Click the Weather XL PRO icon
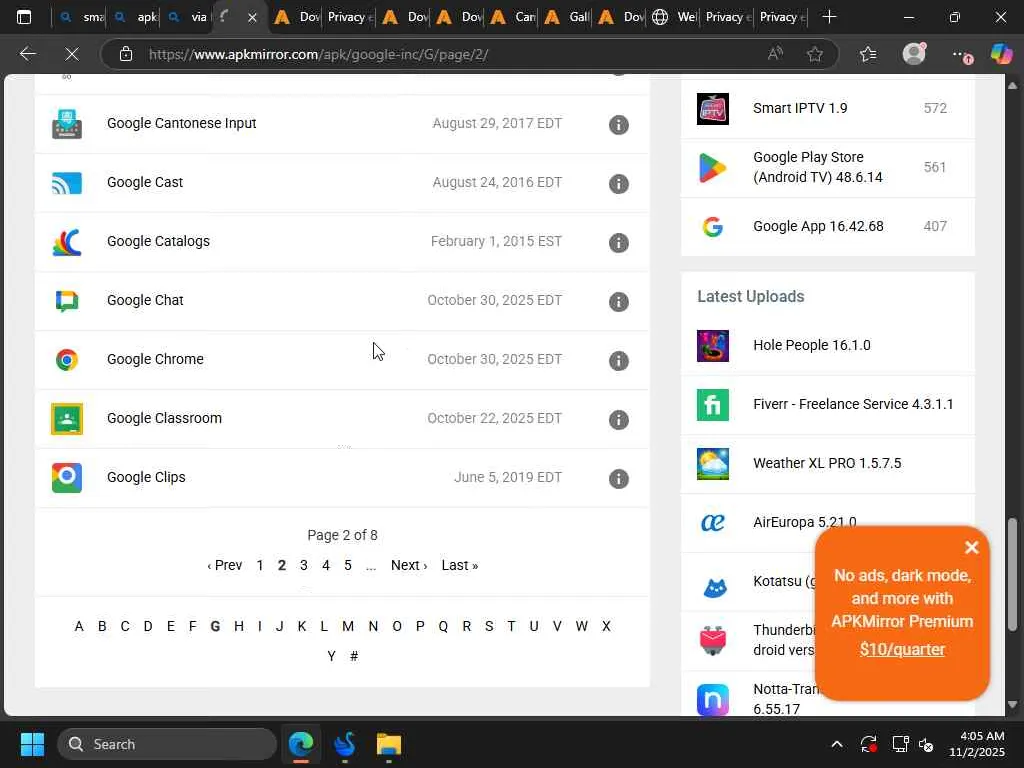 coord(712,464)
